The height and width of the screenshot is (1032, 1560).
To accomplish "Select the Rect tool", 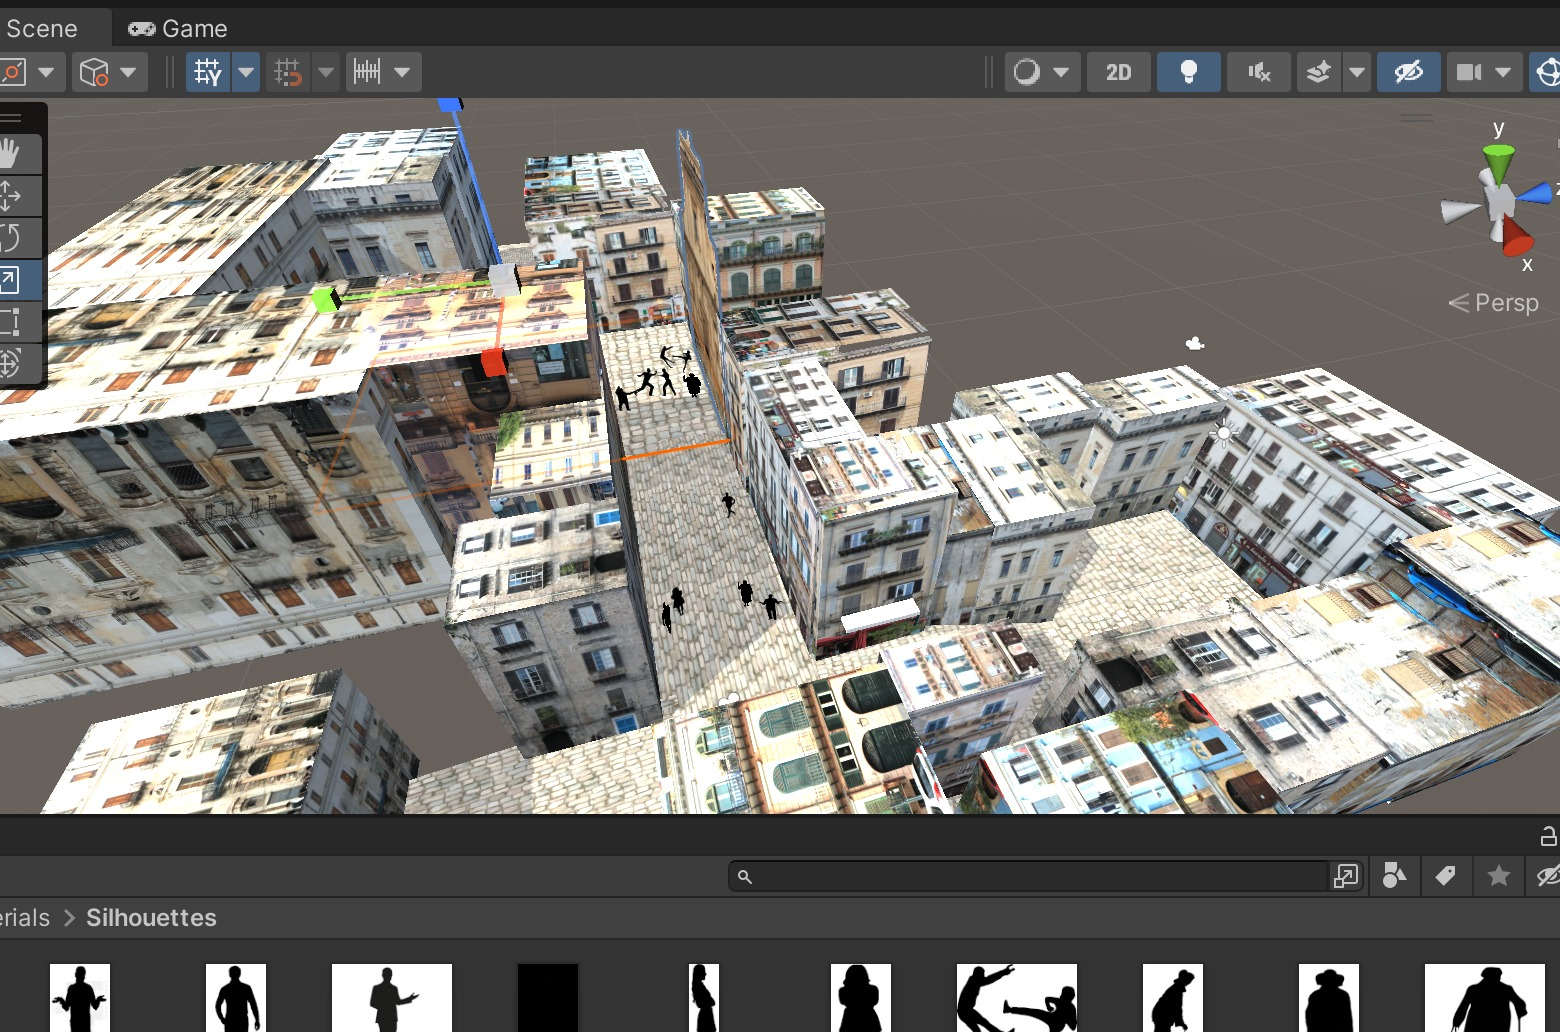I will pyautogui.click(x=12, y=322).
